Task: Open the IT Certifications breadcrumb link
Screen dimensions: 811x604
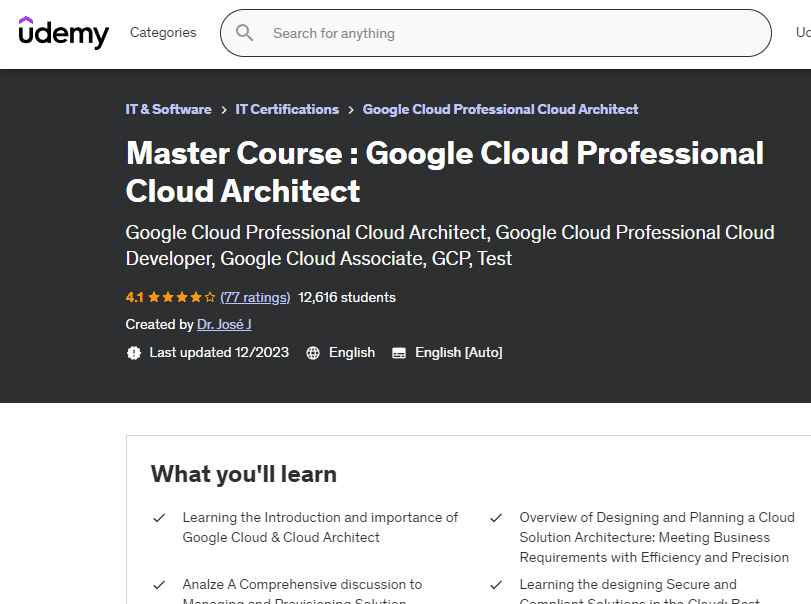Action: point(287,109)
